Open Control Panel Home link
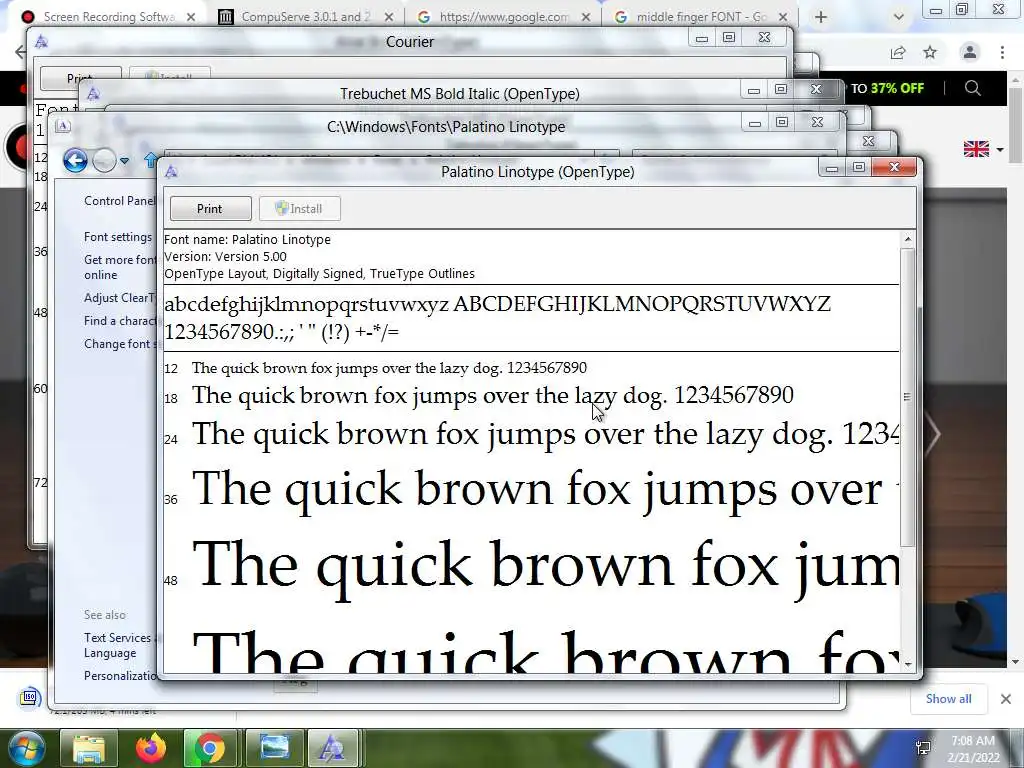1024x768 pixels. click(120, 200)
